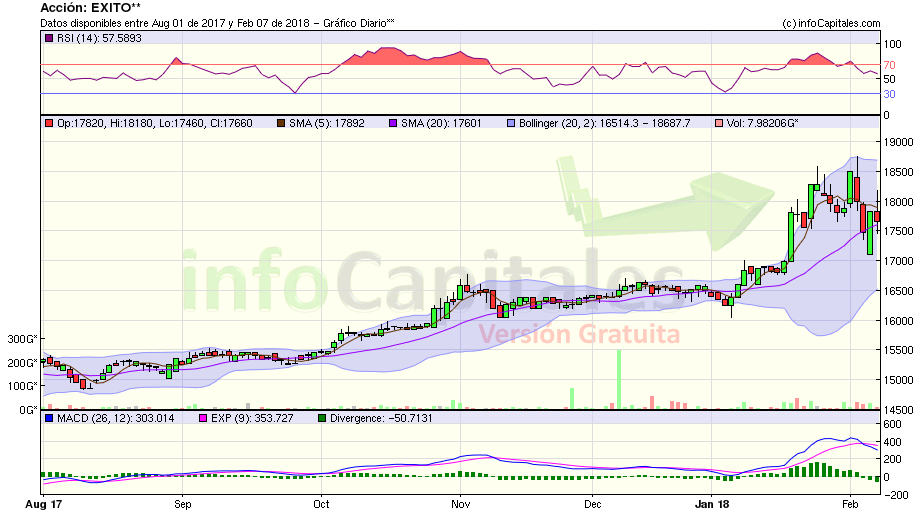Click the '(c) infoCapitales.com' credit text
This screenshot has width=920, height=530.
[831, 23]
